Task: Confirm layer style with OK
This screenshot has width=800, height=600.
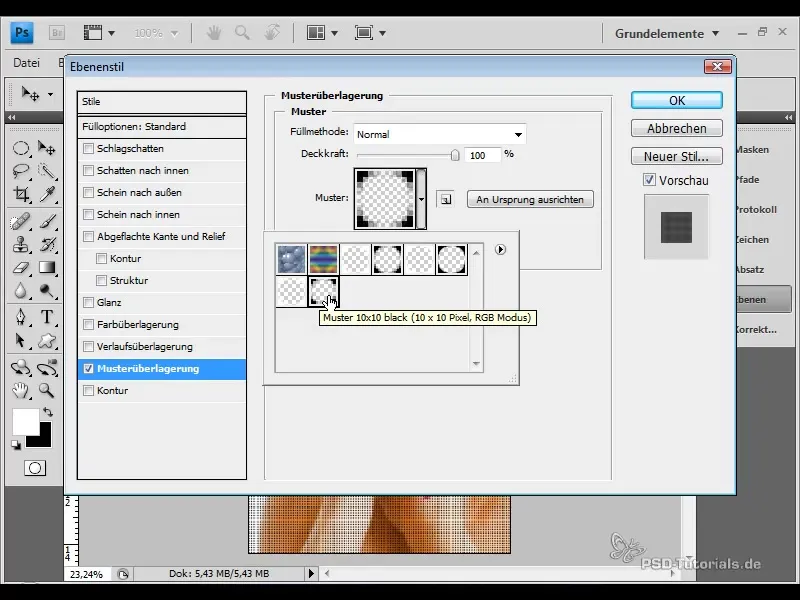Action: (677, 101)
